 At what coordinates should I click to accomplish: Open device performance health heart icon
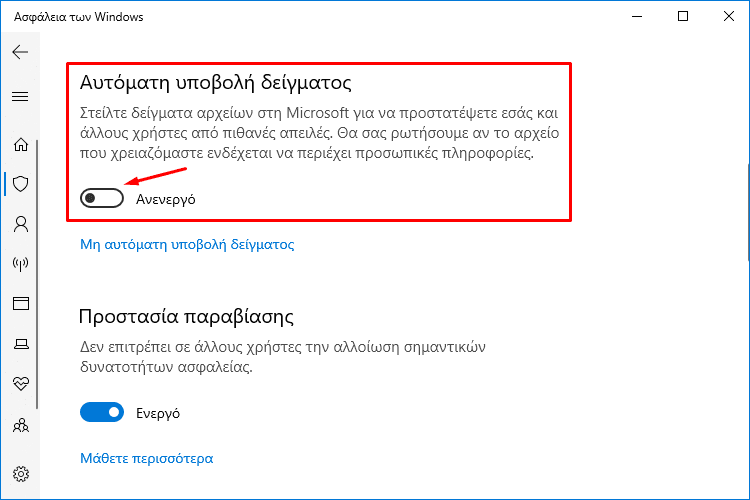click(21, 383)
